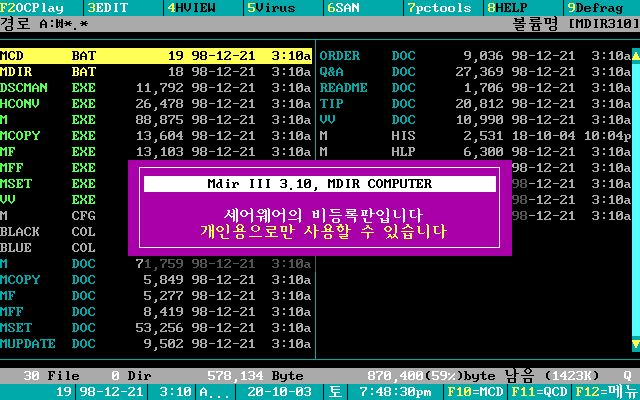Select the MDIR BAT file

coord(156,72)
